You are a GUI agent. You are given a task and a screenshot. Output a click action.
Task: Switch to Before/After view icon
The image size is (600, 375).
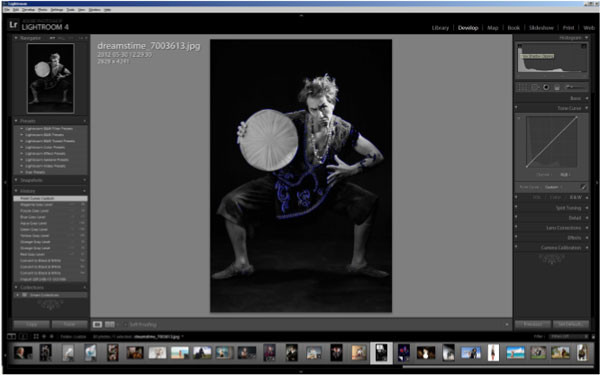click(110, 324)
